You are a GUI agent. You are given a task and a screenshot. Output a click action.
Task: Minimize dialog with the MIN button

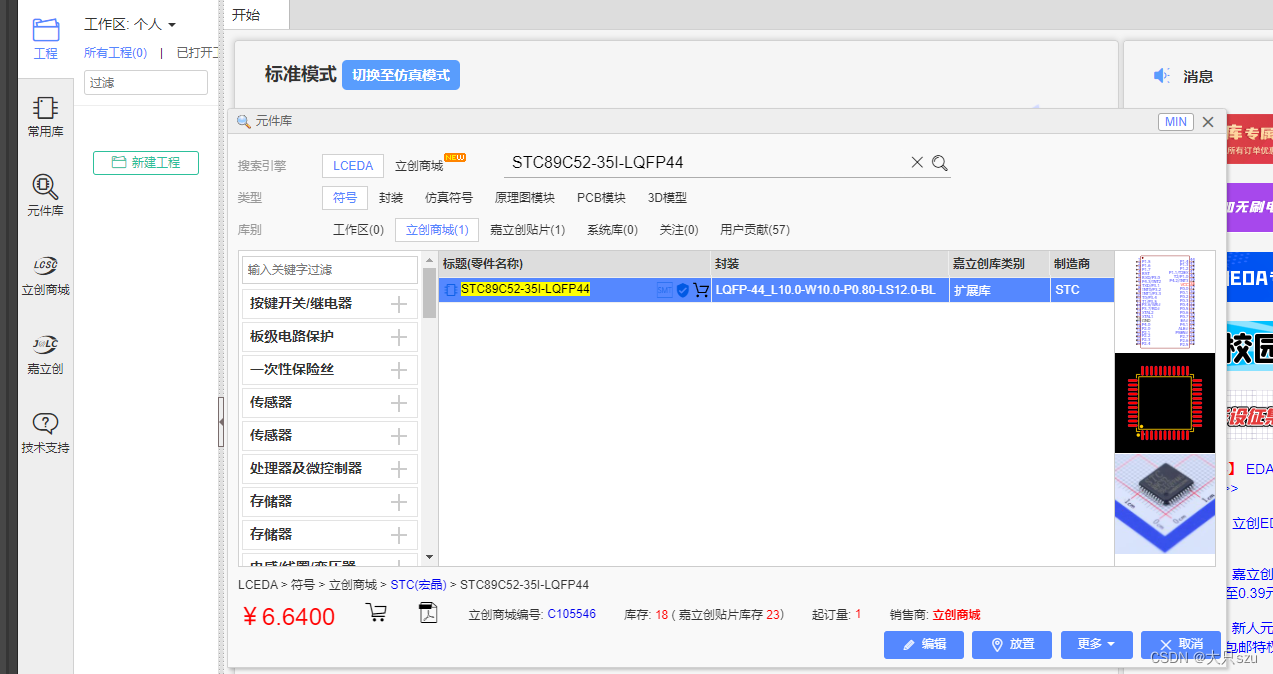pyautogui.click(x=1176, y=122)
